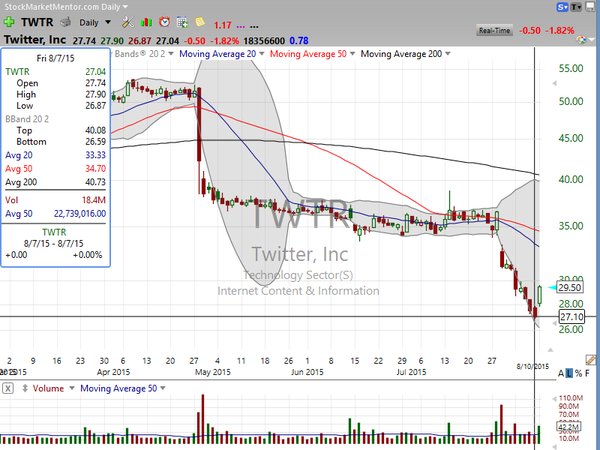
Task: Open StockMarketMentor.com Daily layout dropdown
Action: click(x=125, y=7)
